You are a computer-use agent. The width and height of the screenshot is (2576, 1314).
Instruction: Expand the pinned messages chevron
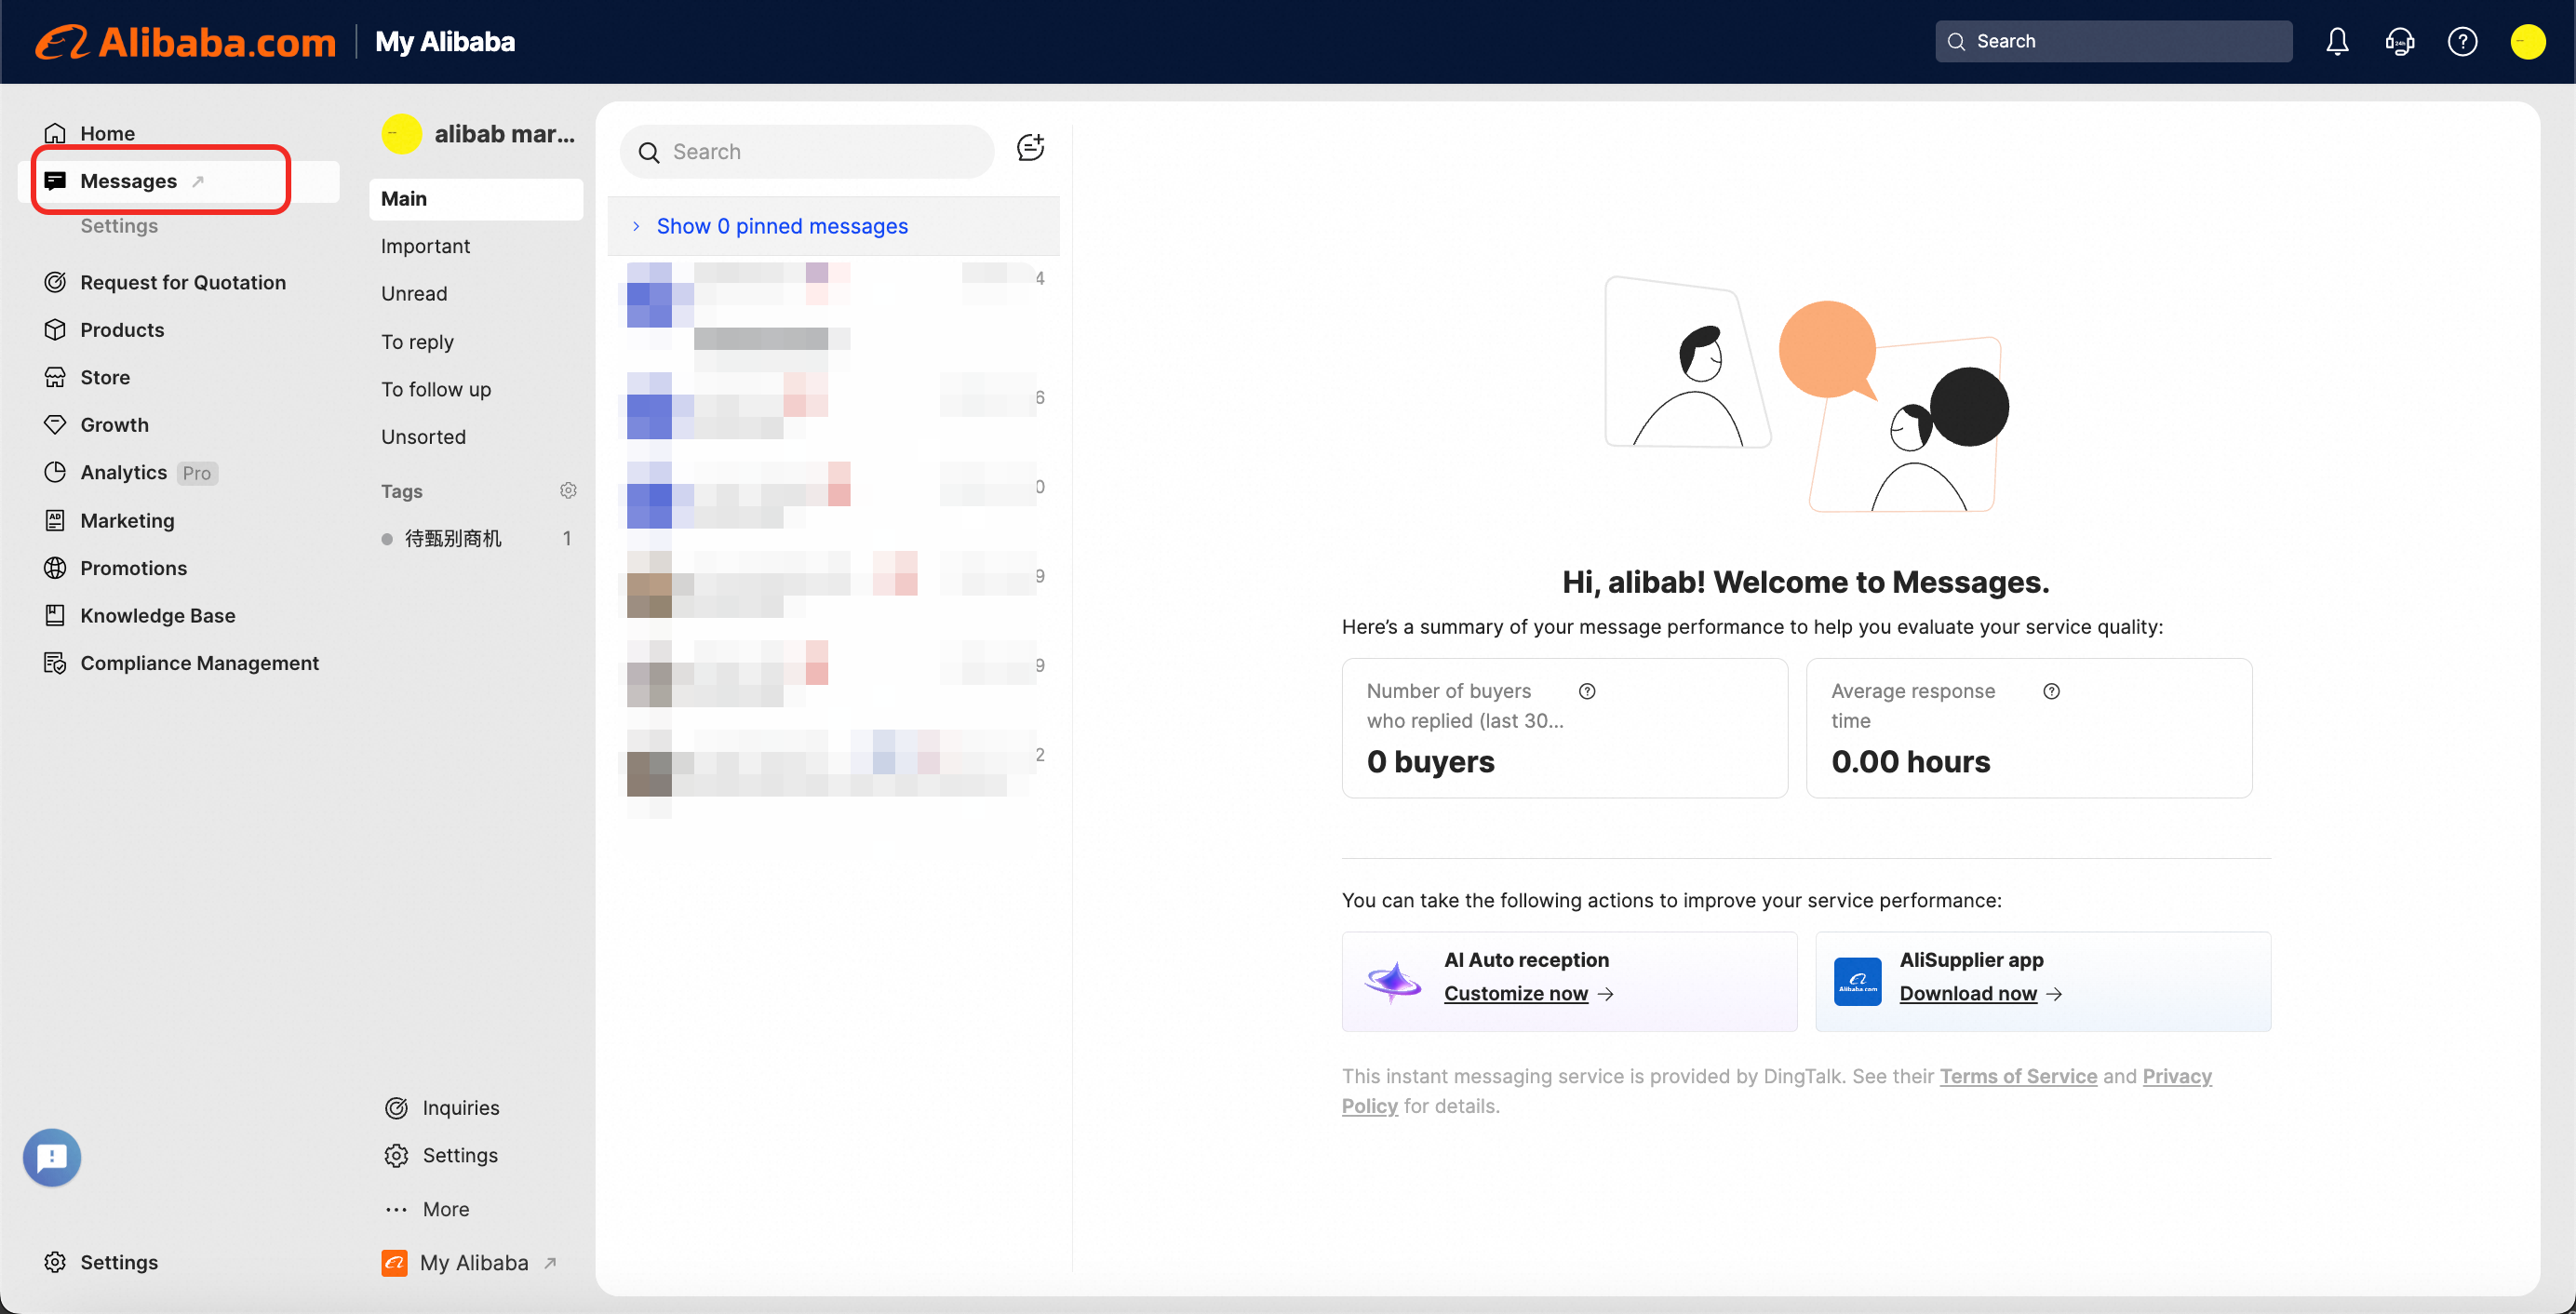pyautogui.click(x=636, y=226)
